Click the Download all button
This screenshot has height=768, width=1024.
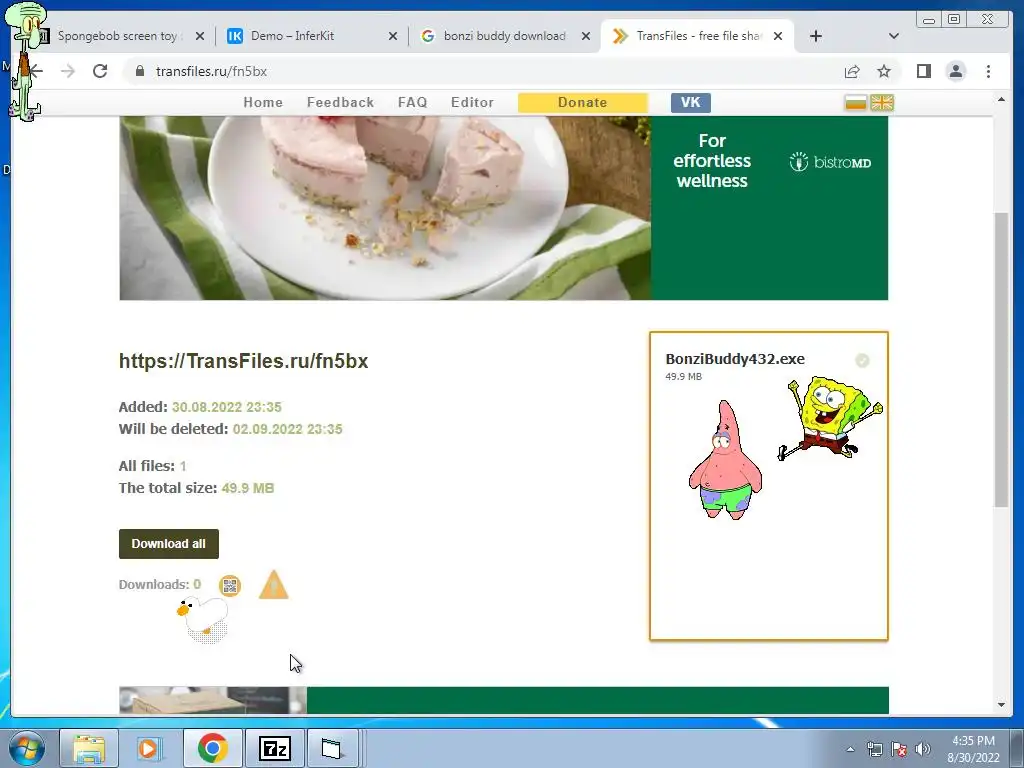pyautogui.click(x=168, y=544)
